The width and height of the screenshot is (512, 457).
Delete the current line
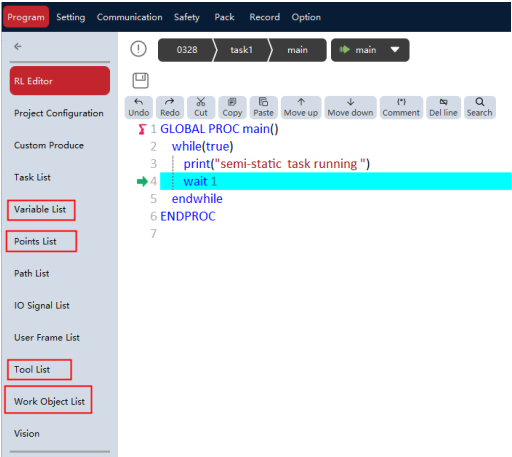(443, 107)
